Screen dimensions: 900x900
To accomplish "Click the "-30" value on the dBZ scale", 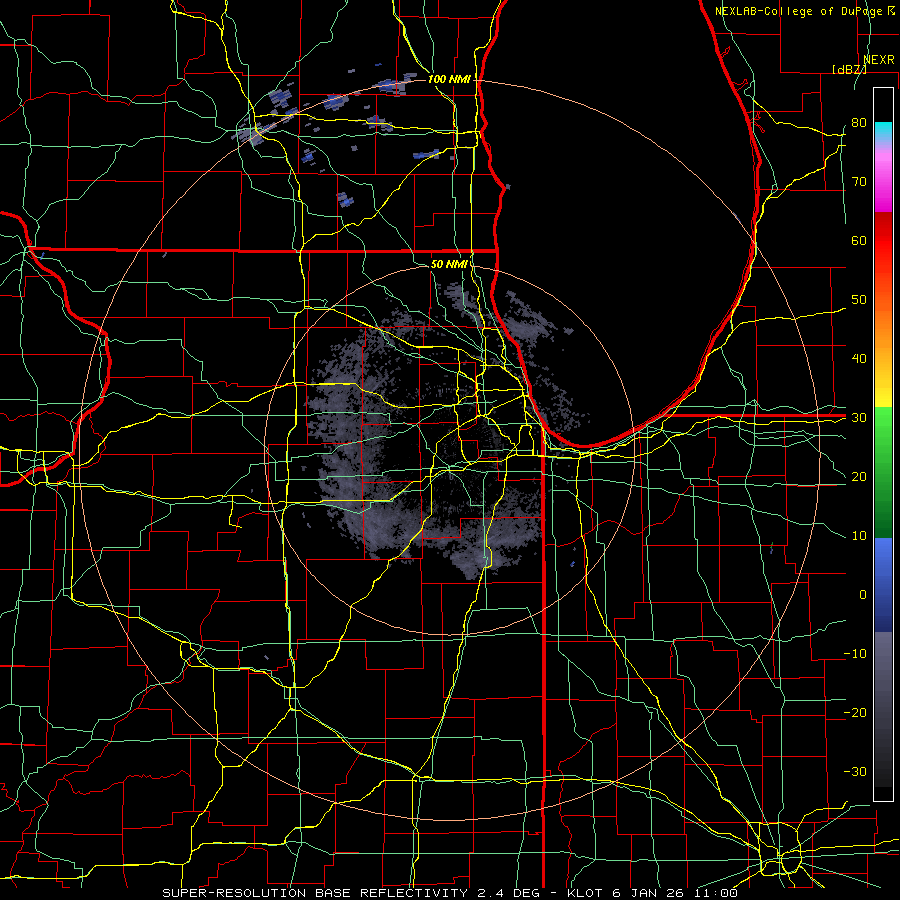I will [855, 771].
